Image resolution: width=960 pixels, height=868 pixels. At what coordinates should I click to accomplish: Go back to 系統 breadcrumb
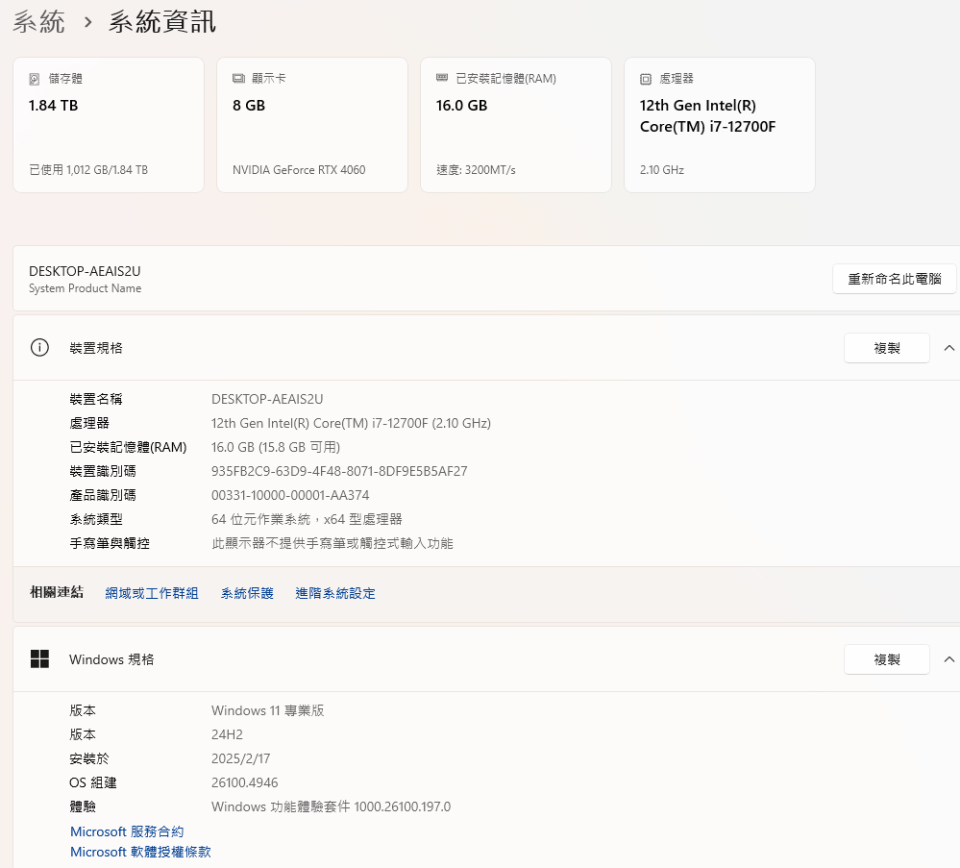coord(39,22)
